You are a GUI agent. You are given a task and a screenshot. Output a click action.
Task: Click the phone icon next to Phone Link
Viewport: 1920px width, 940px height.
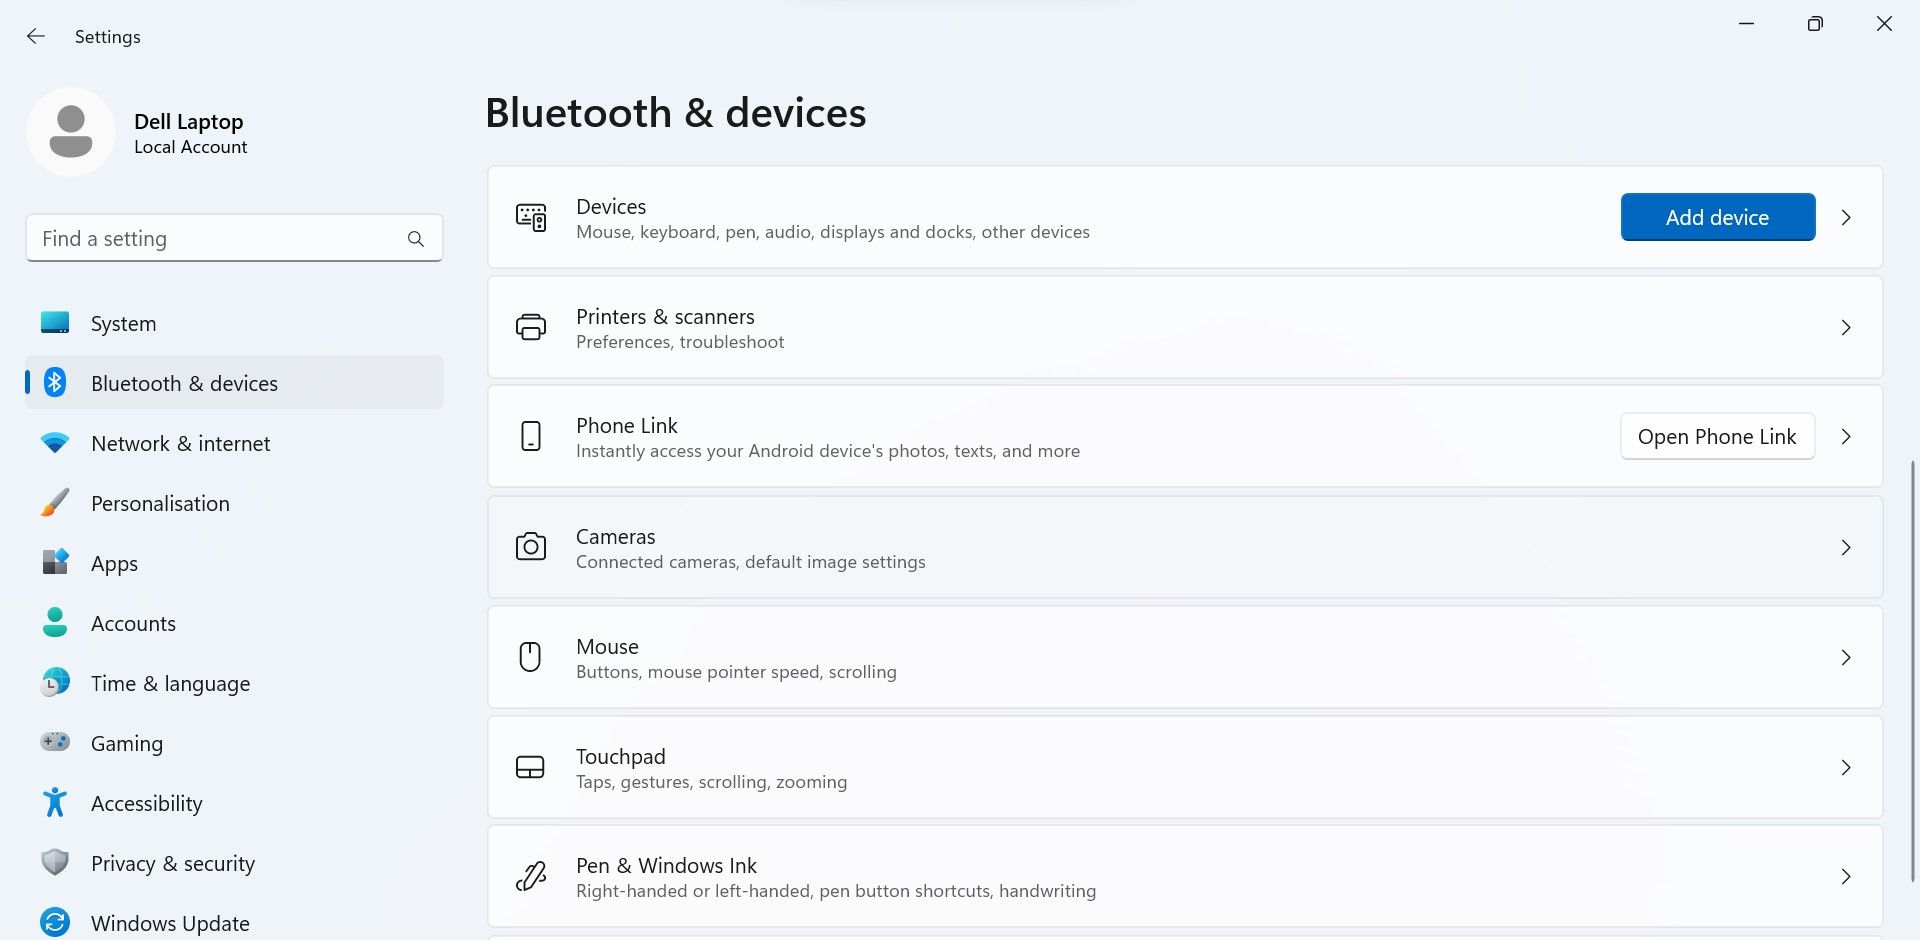tap(530, 436)
